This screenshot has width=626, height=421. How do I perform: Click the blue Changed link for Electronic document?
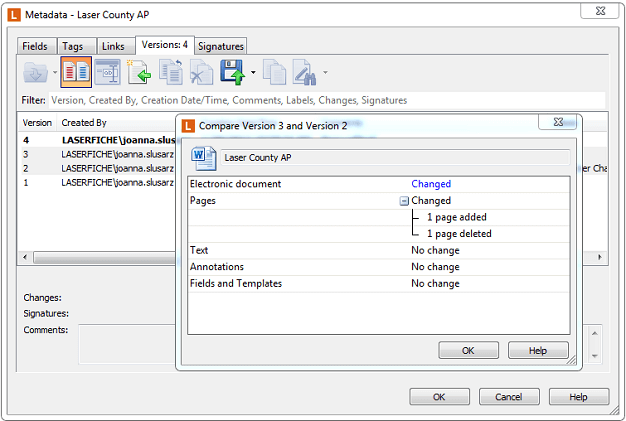[x=431, y=184]
